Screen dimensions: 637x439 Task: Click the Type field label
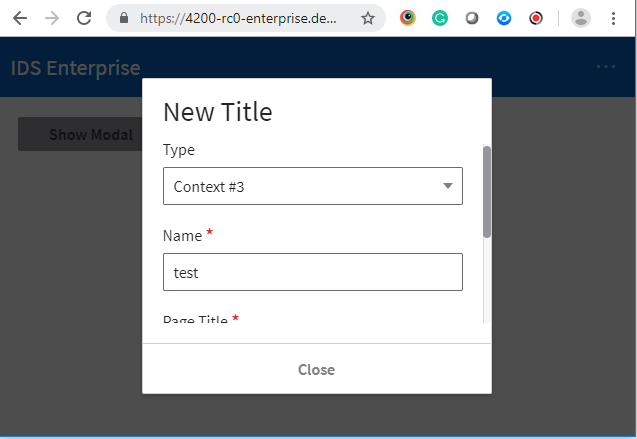(x=179, y=150)
